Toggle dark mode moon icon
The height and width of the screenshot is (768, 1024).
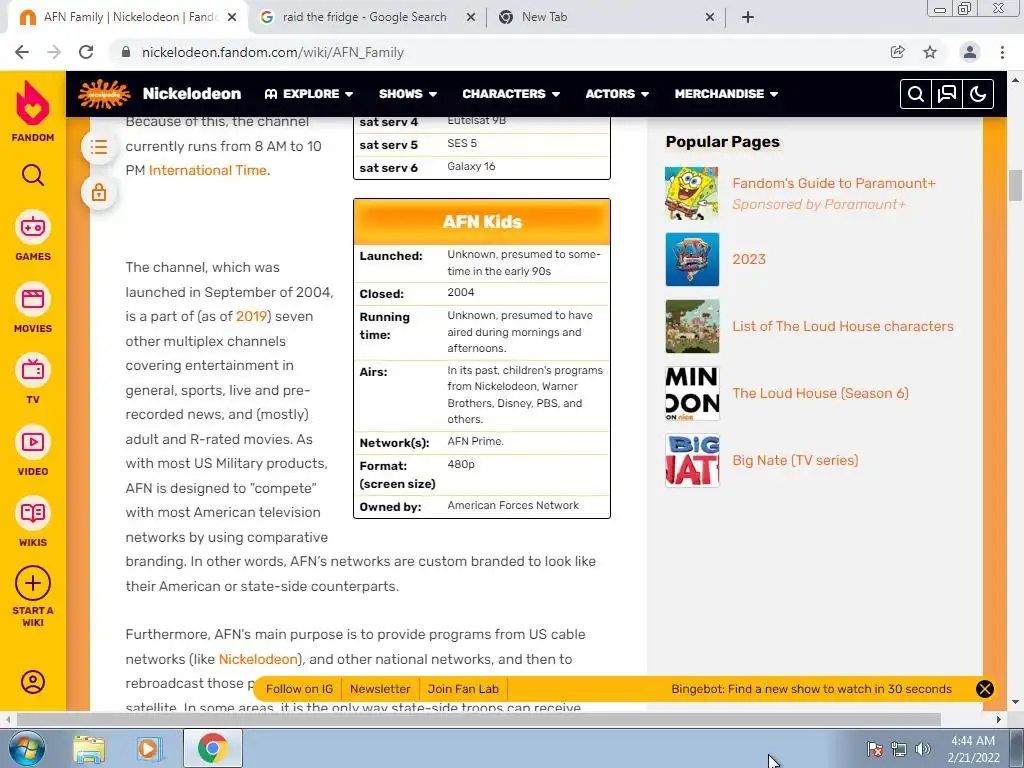(978, 94)
